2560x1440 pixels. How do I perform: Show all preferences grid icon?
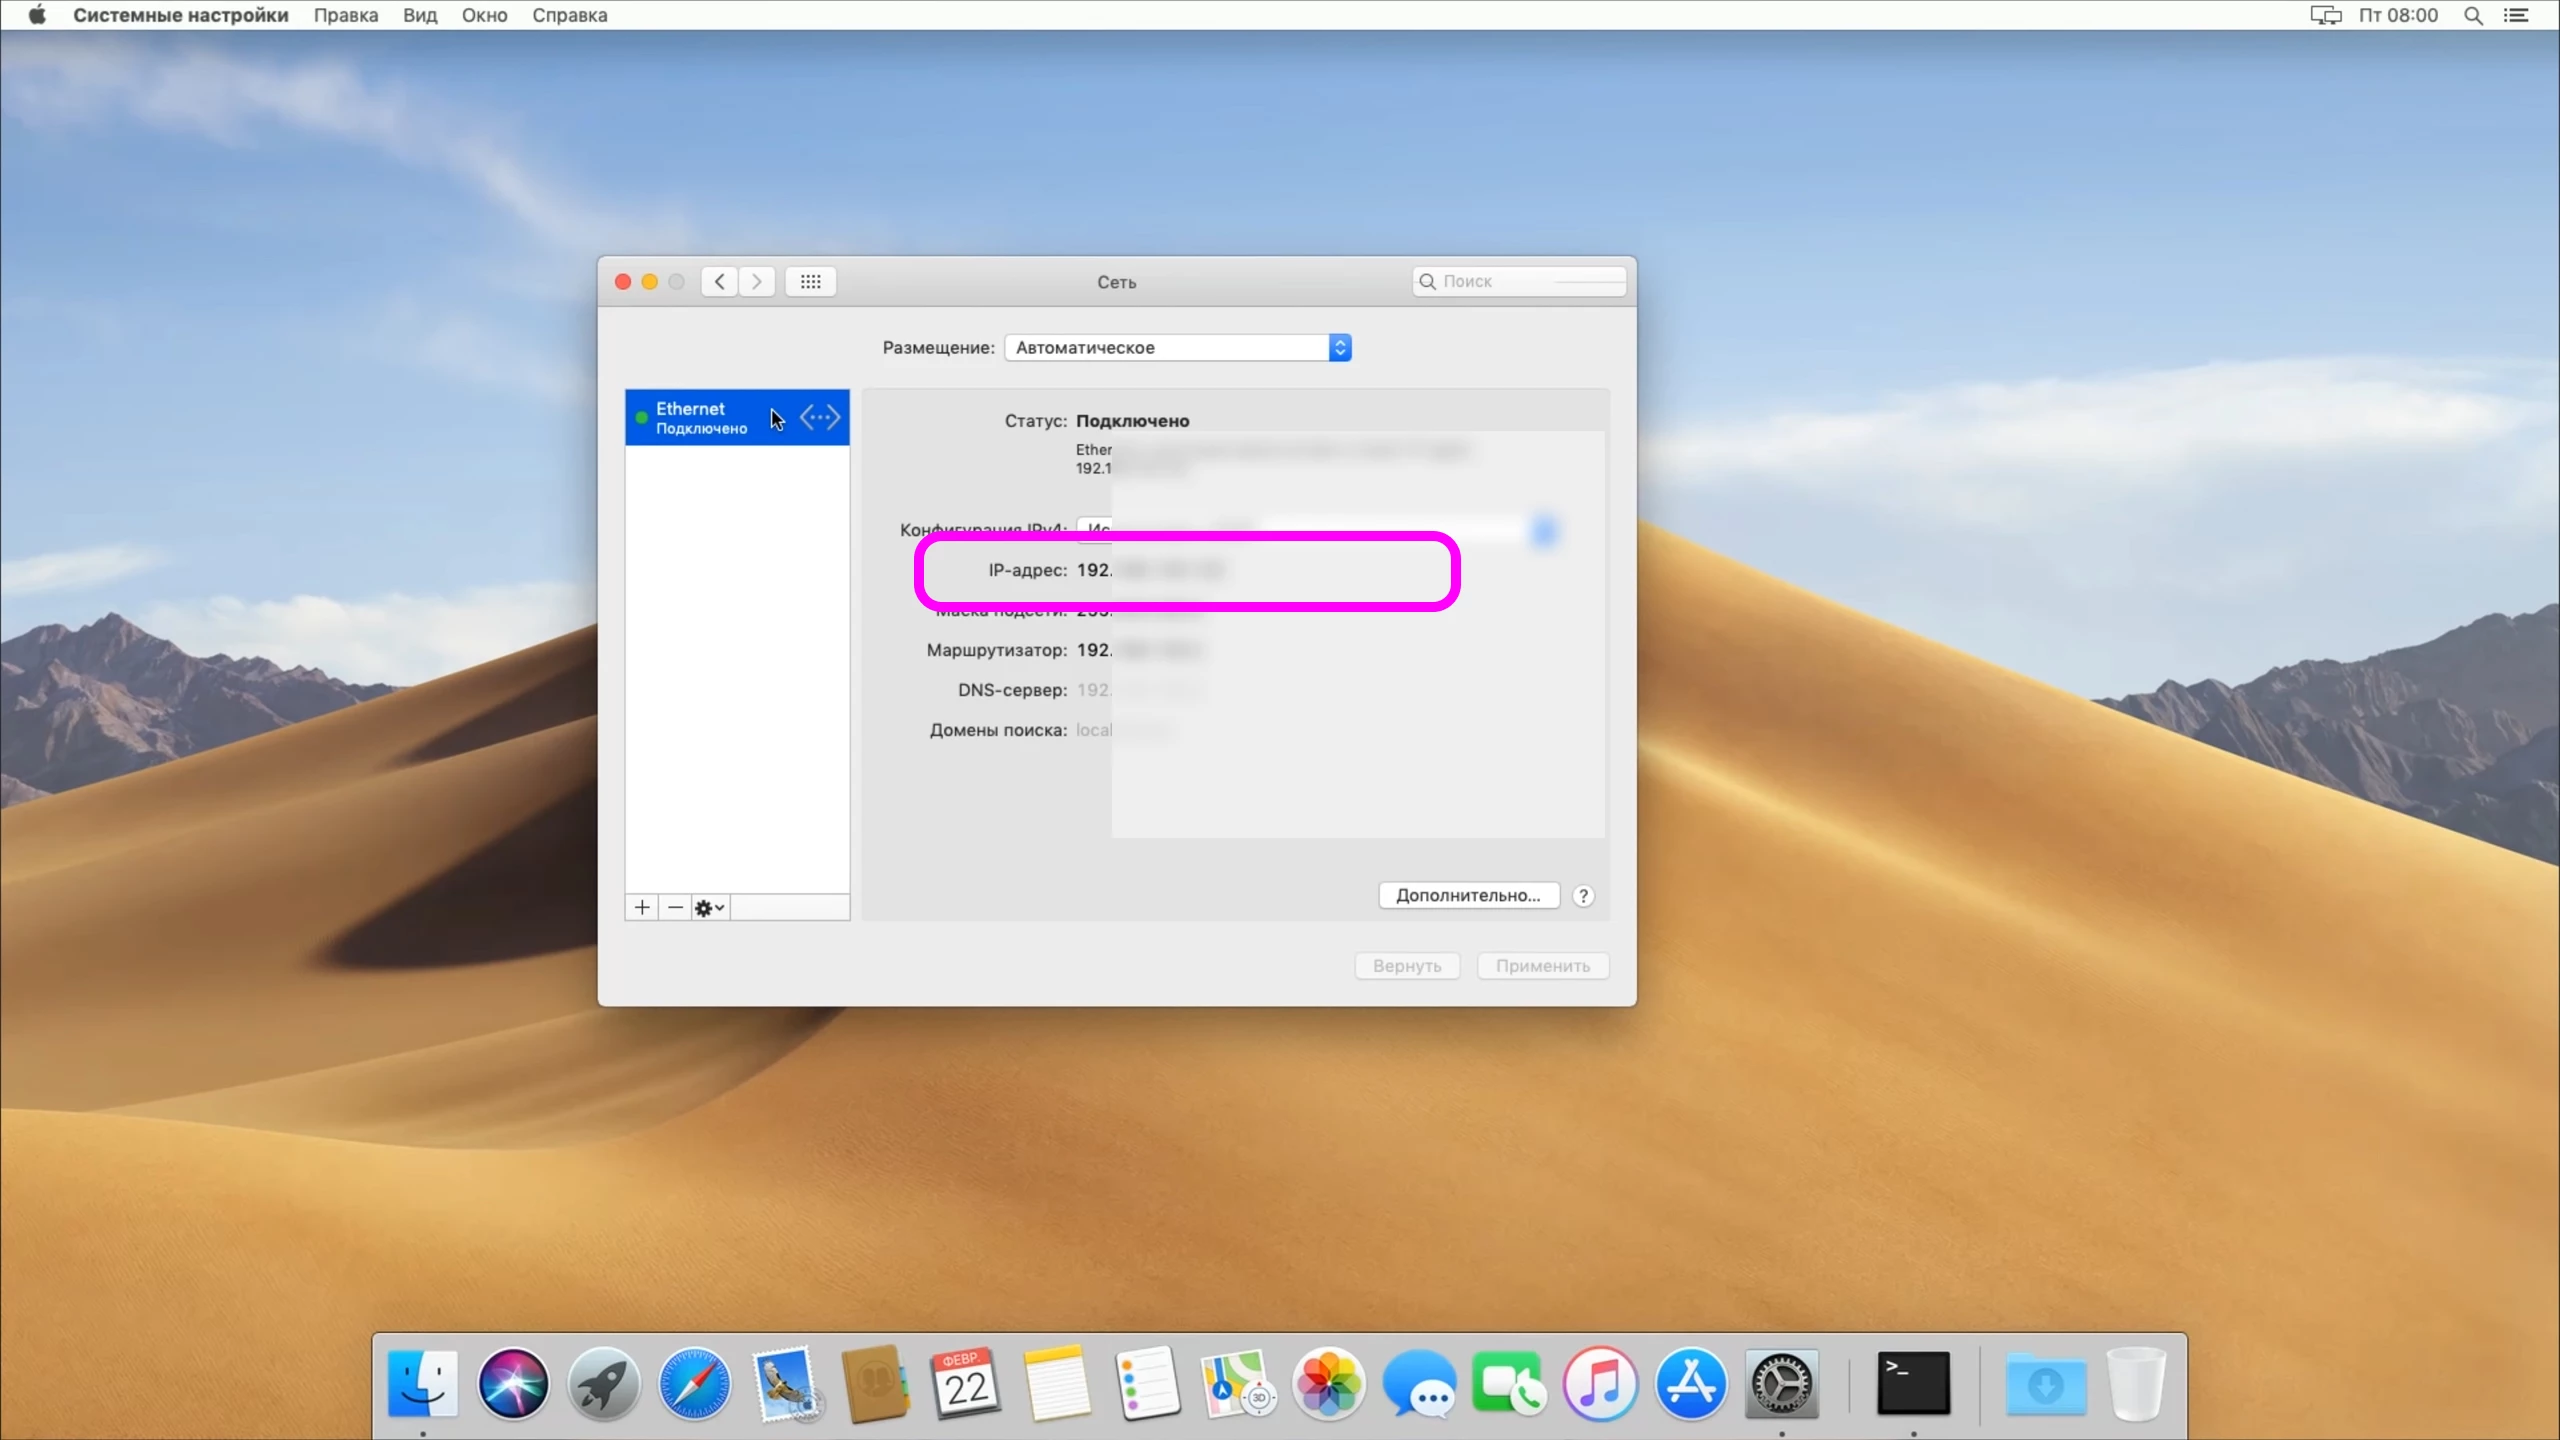click(x=810, y=282)
